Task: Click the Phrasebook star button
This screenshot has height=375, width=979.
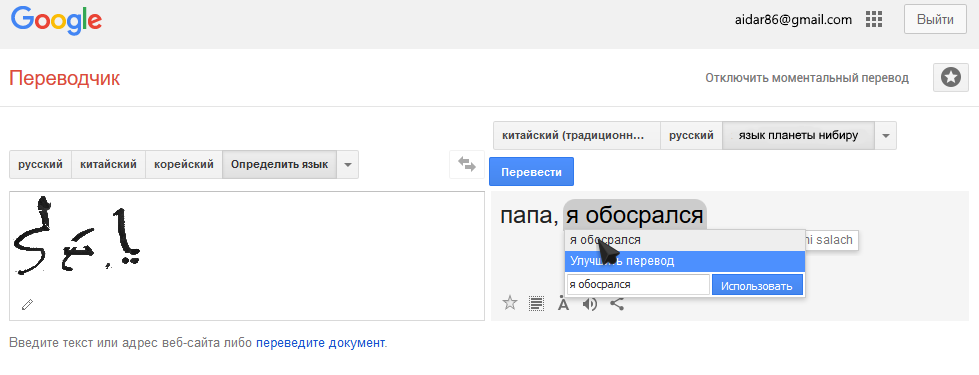Action: coord(950,78)
